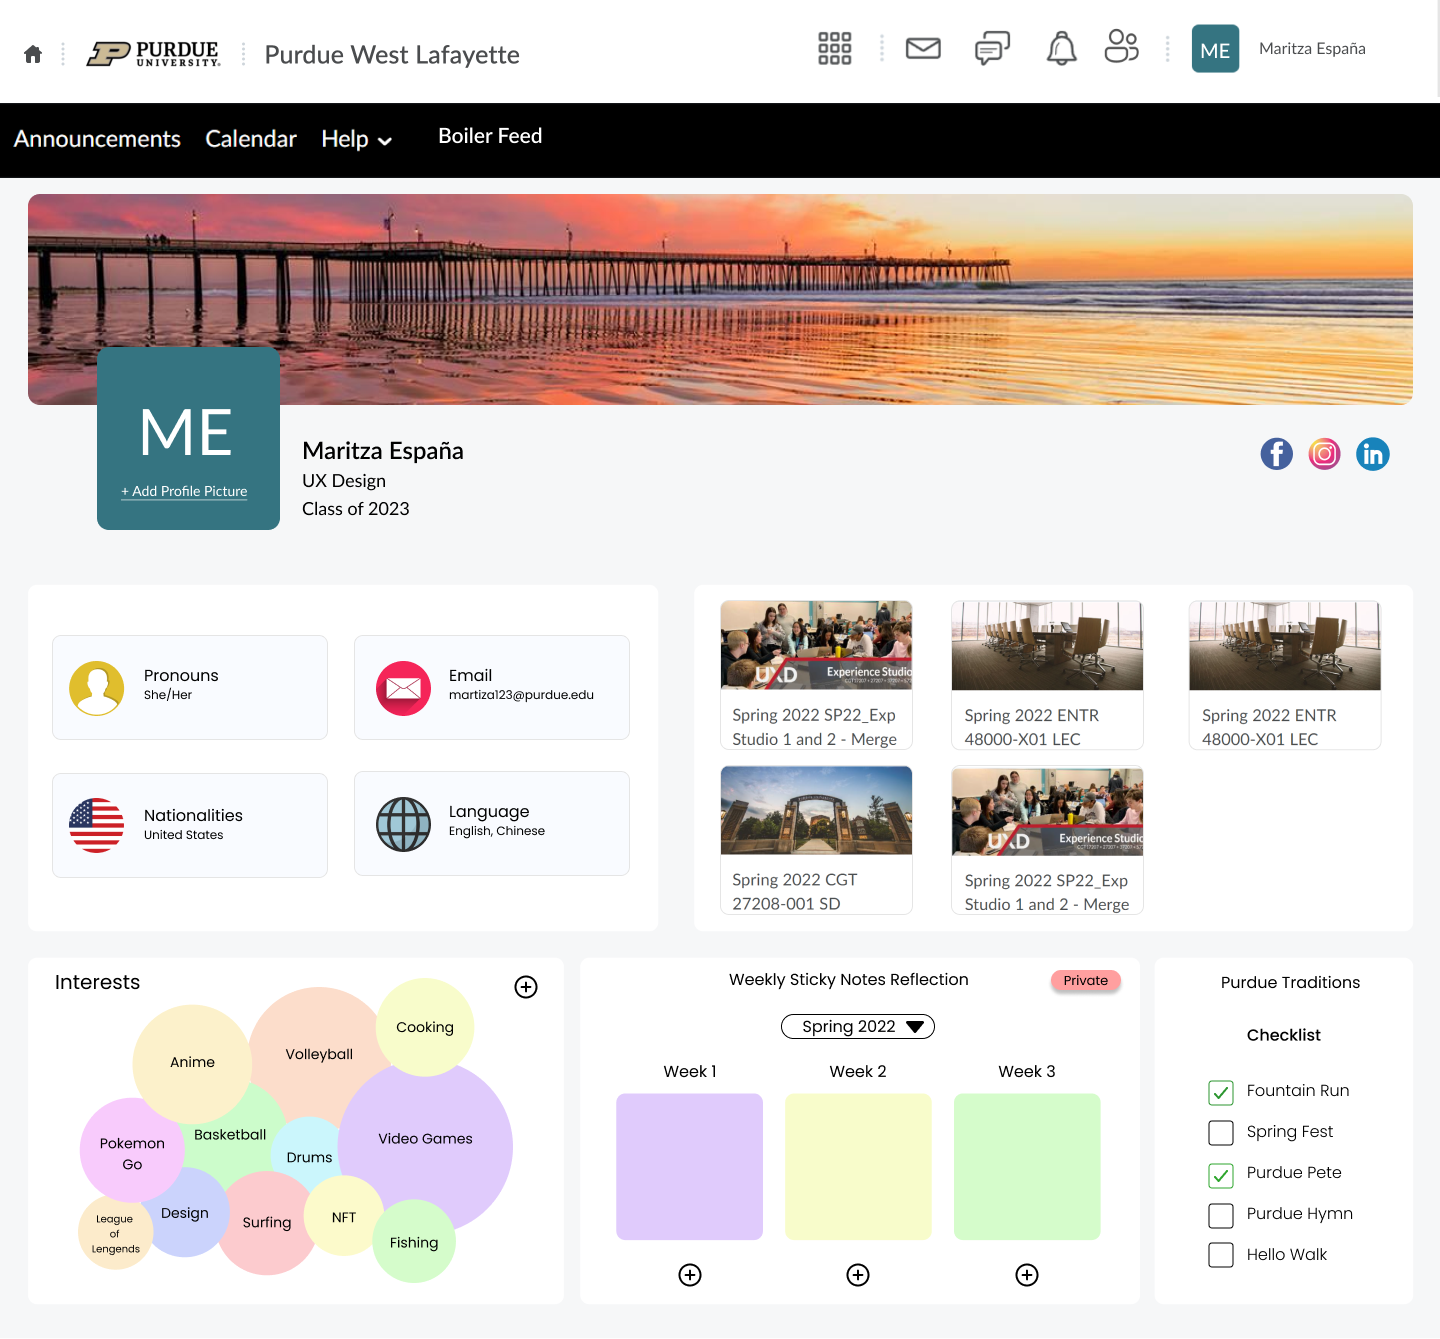
Task: Open the classmates people icon
Action: coord(1121,46)
